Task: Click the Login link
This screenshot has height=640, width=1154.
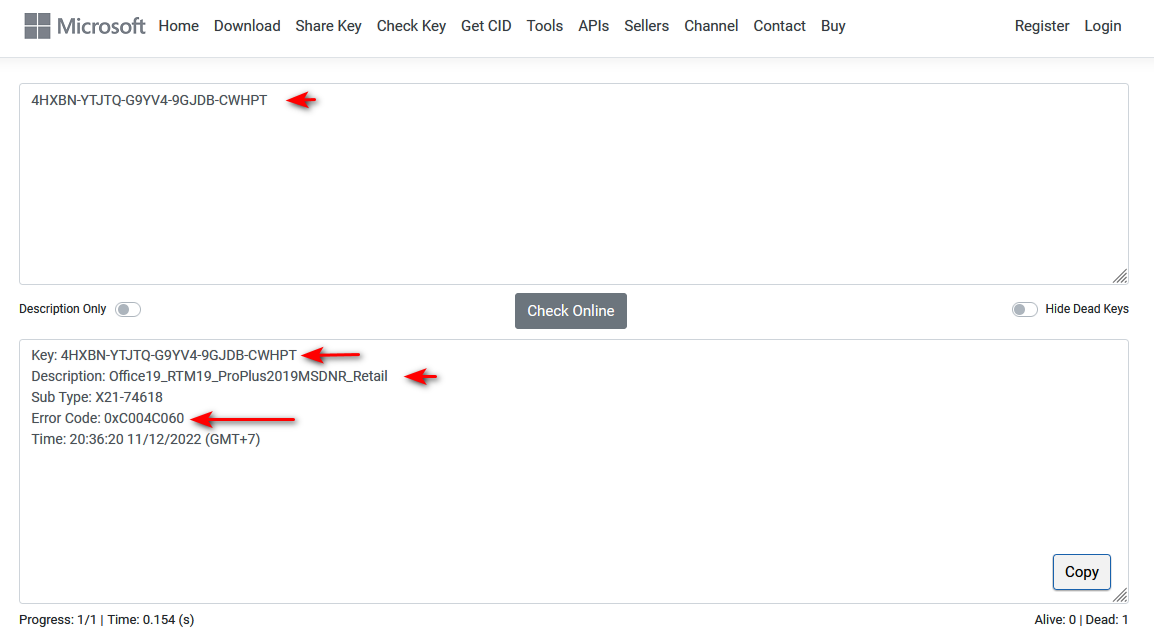Action: (1103, 26)
